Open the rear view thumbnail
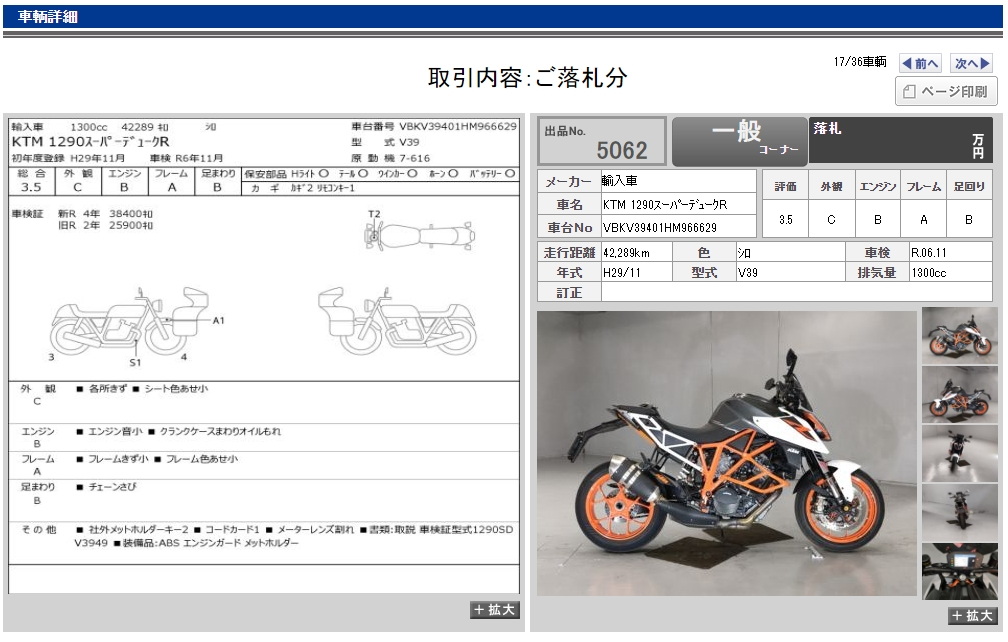The width and height of the screenshot is (1008, 642). click(x=959, y=512)
